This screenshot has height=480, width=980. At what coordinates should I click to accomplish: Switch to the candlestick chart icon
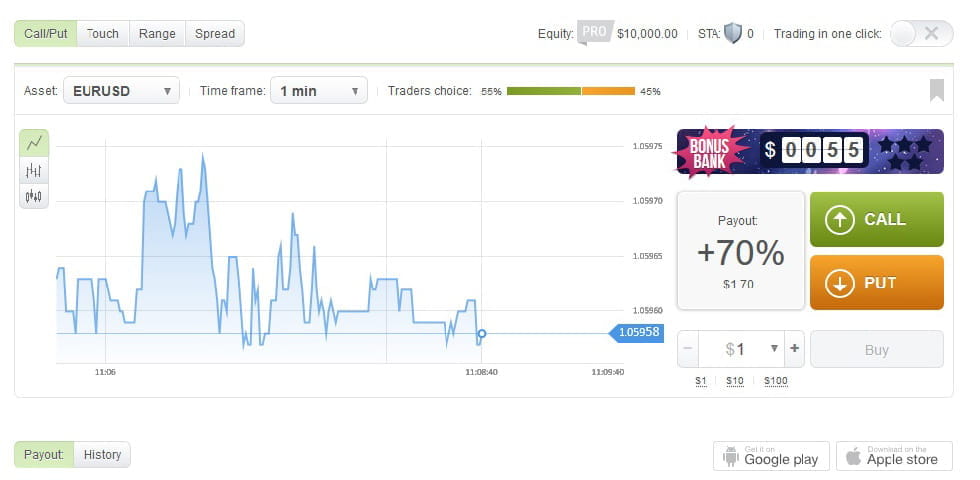(34, 196)
